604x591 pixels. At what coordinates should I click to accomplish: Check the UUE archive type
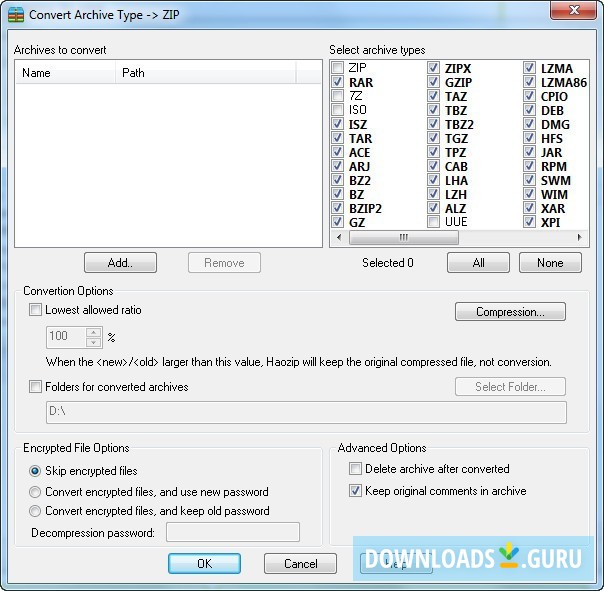coord(433,222)
